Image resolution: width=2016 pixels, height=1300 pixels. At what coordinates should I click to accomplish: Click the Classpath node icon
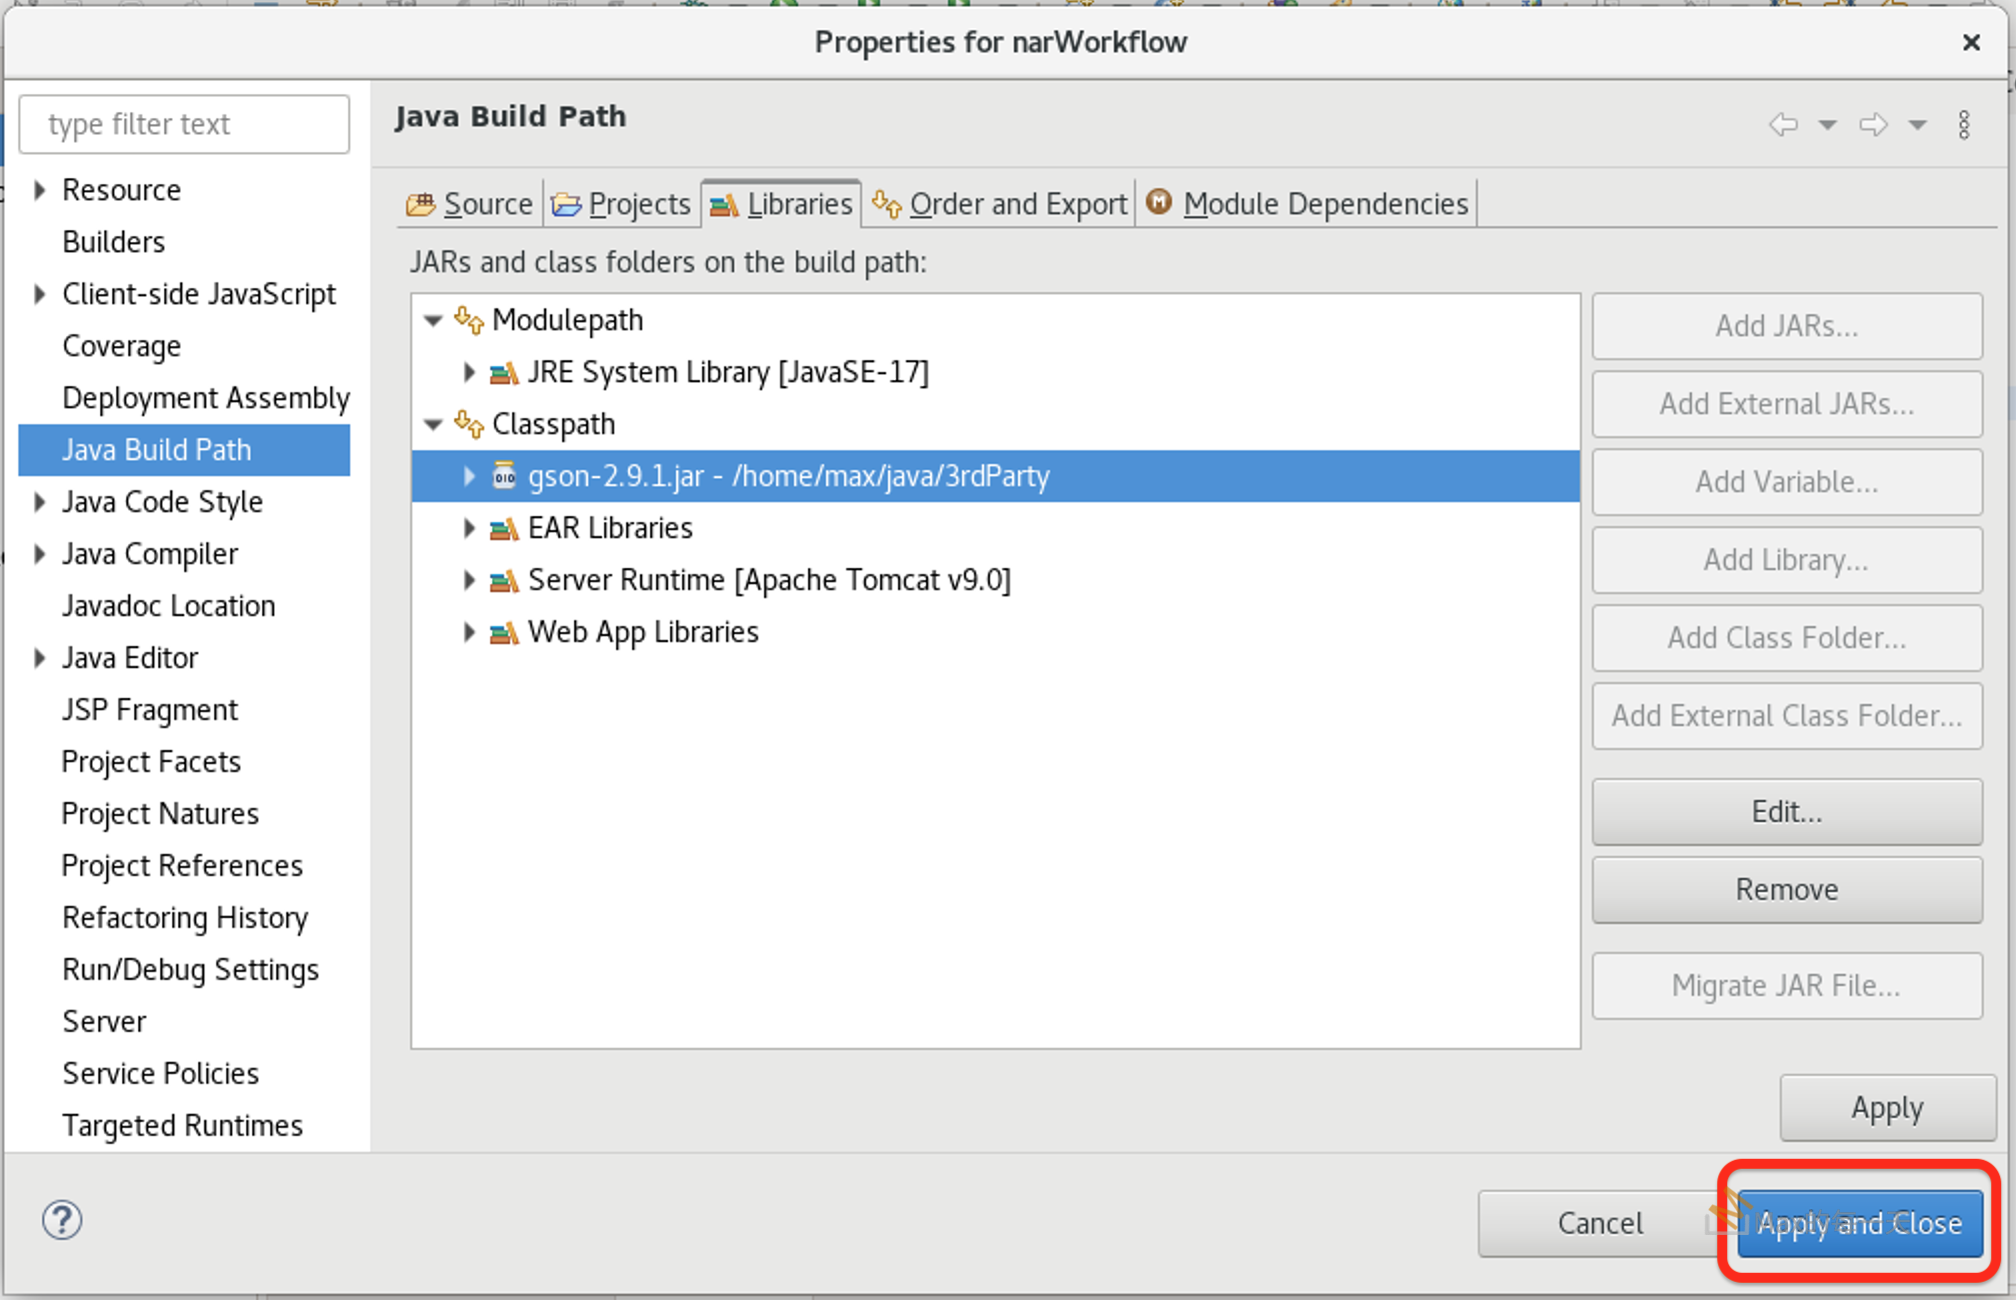click(469, 424)
